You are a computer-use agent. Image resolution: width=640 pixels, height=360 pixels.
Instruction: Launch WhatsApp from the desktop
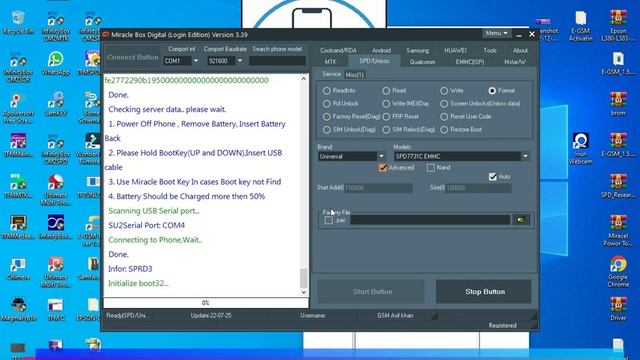(56, 63)
